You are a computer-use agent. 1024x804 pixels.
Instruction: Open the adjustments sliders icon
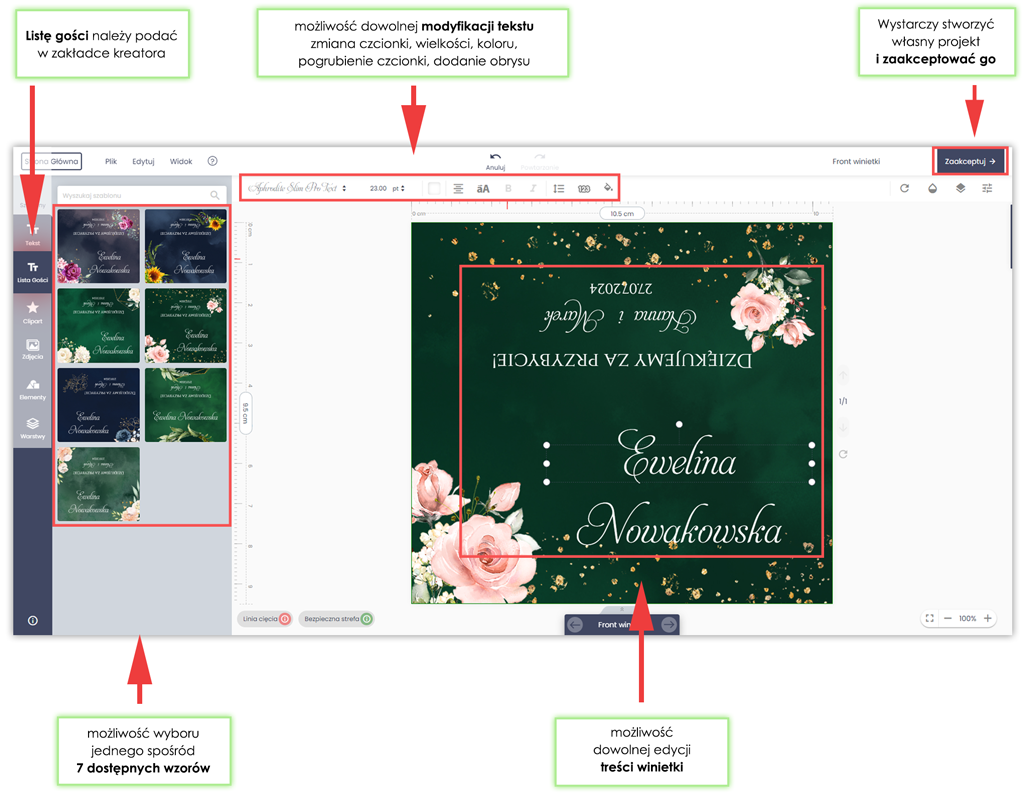point(987,188)
